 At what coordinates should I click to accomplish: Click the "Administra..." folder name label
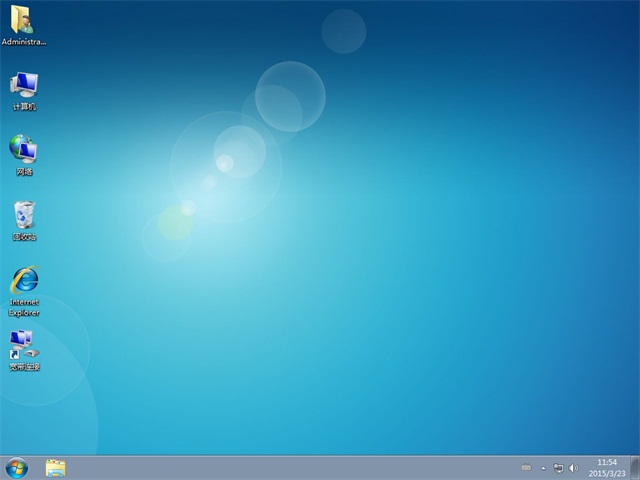click(24, 42)
